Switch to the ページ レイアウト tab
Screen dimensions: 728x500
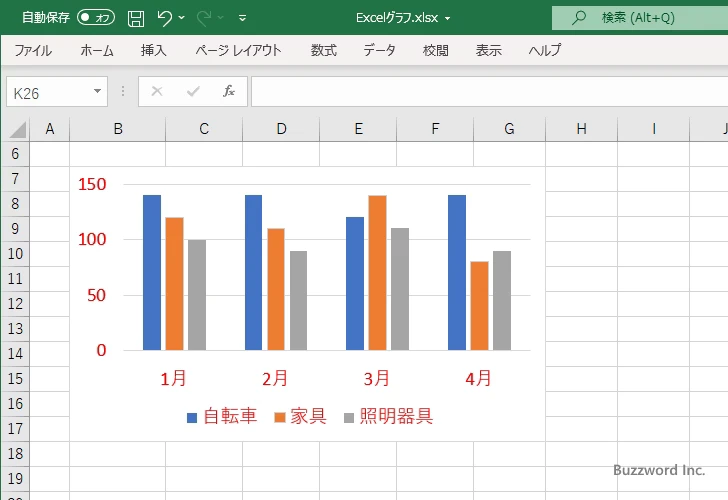click(238, 50)
